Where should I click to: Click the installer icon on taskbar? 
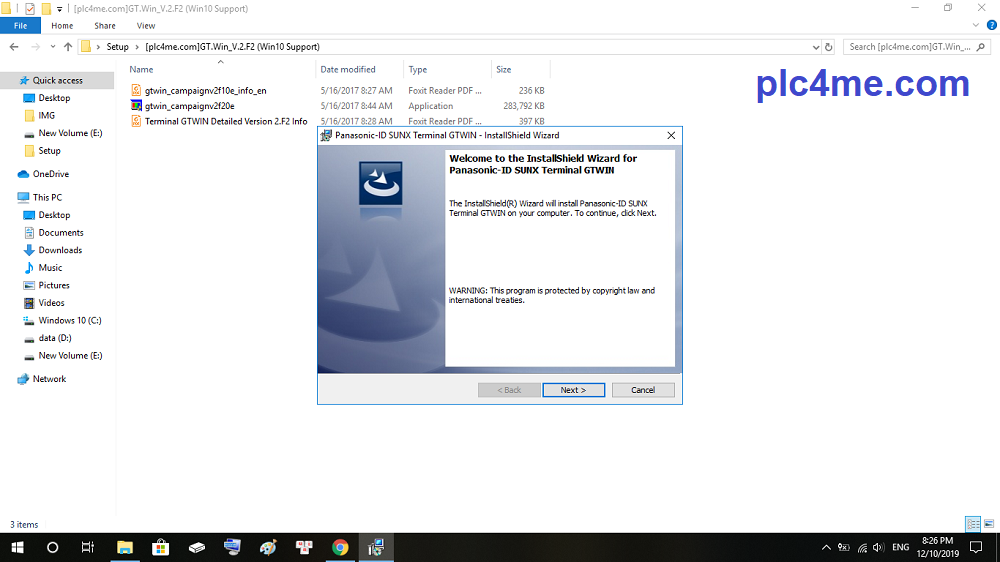pyautogui.click(x=376, y=547)
